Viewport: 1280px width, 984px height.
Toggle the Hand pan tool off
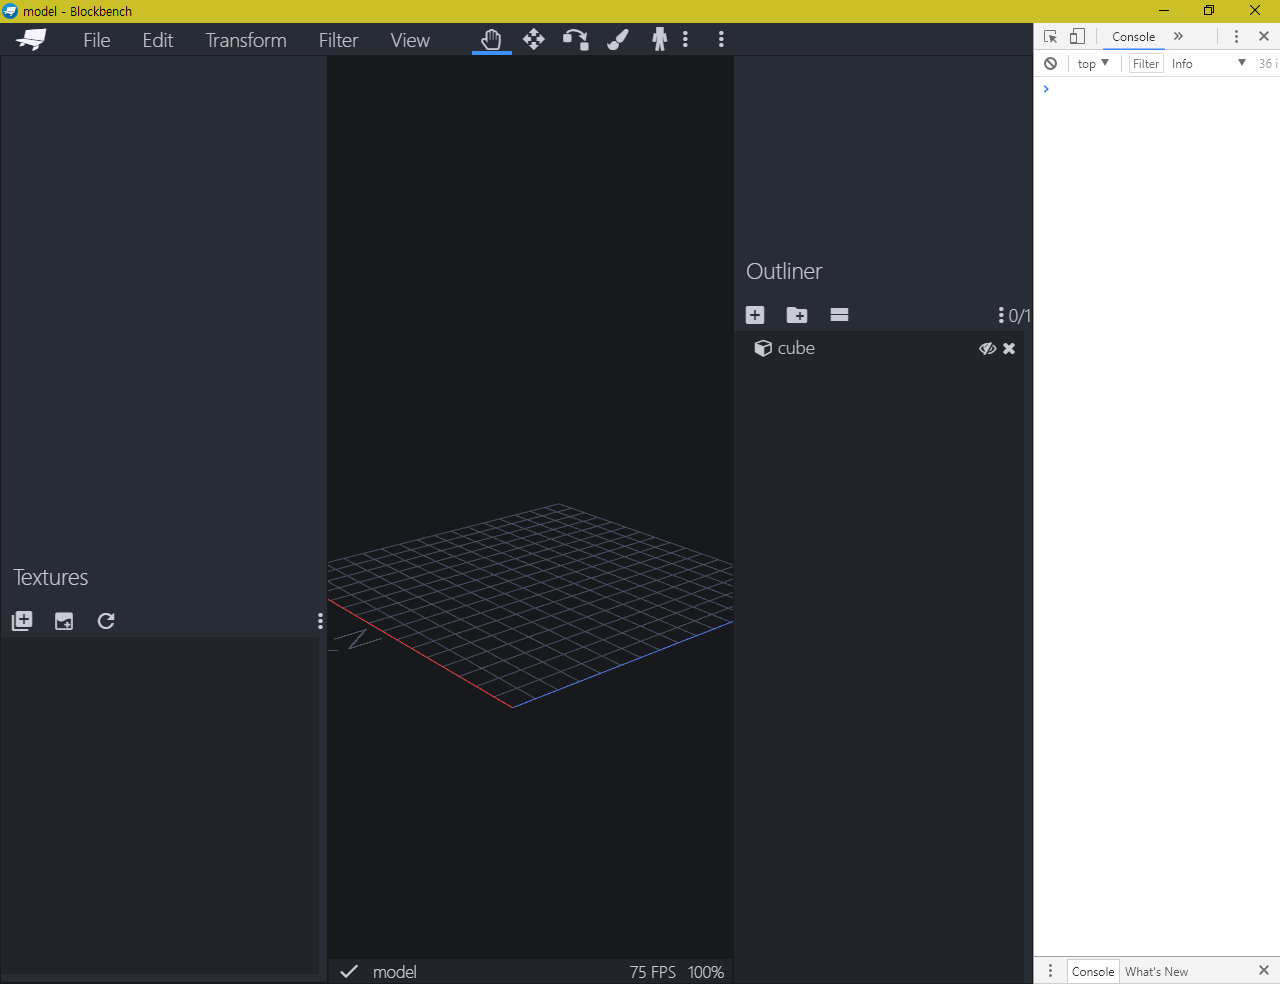tap(491, 40)
